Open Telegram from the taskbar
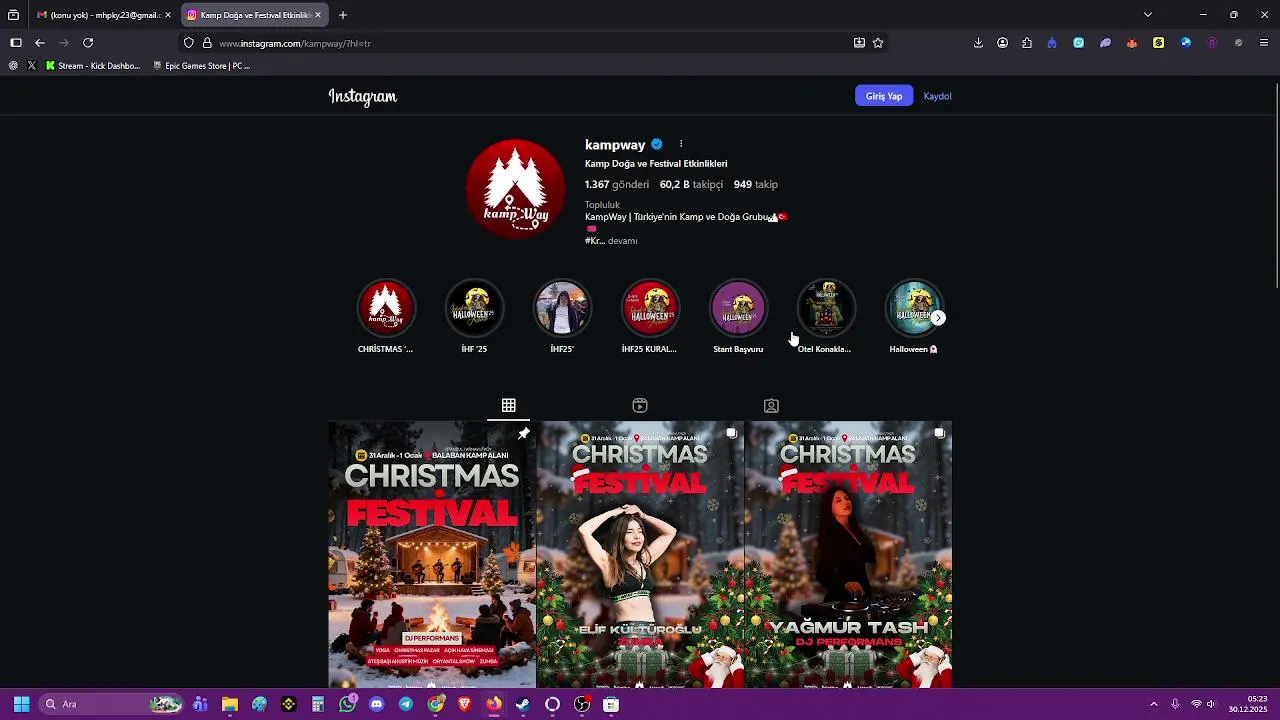 click(405, 704)
